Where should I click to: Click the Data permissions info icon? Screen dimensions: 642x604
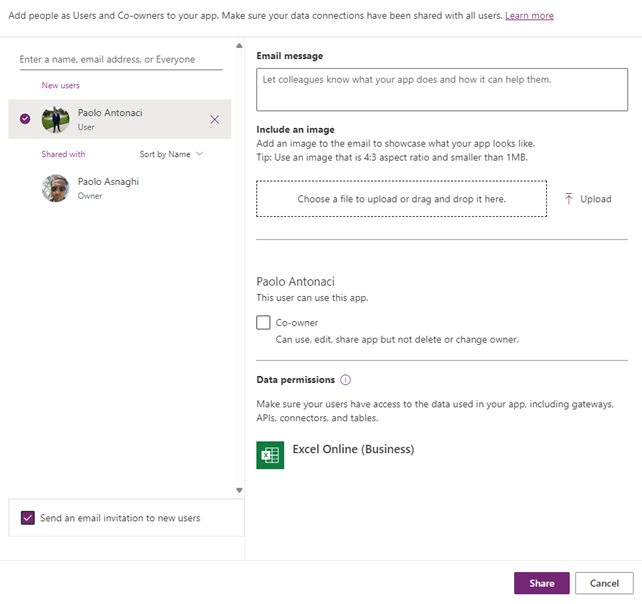[346, 380]
